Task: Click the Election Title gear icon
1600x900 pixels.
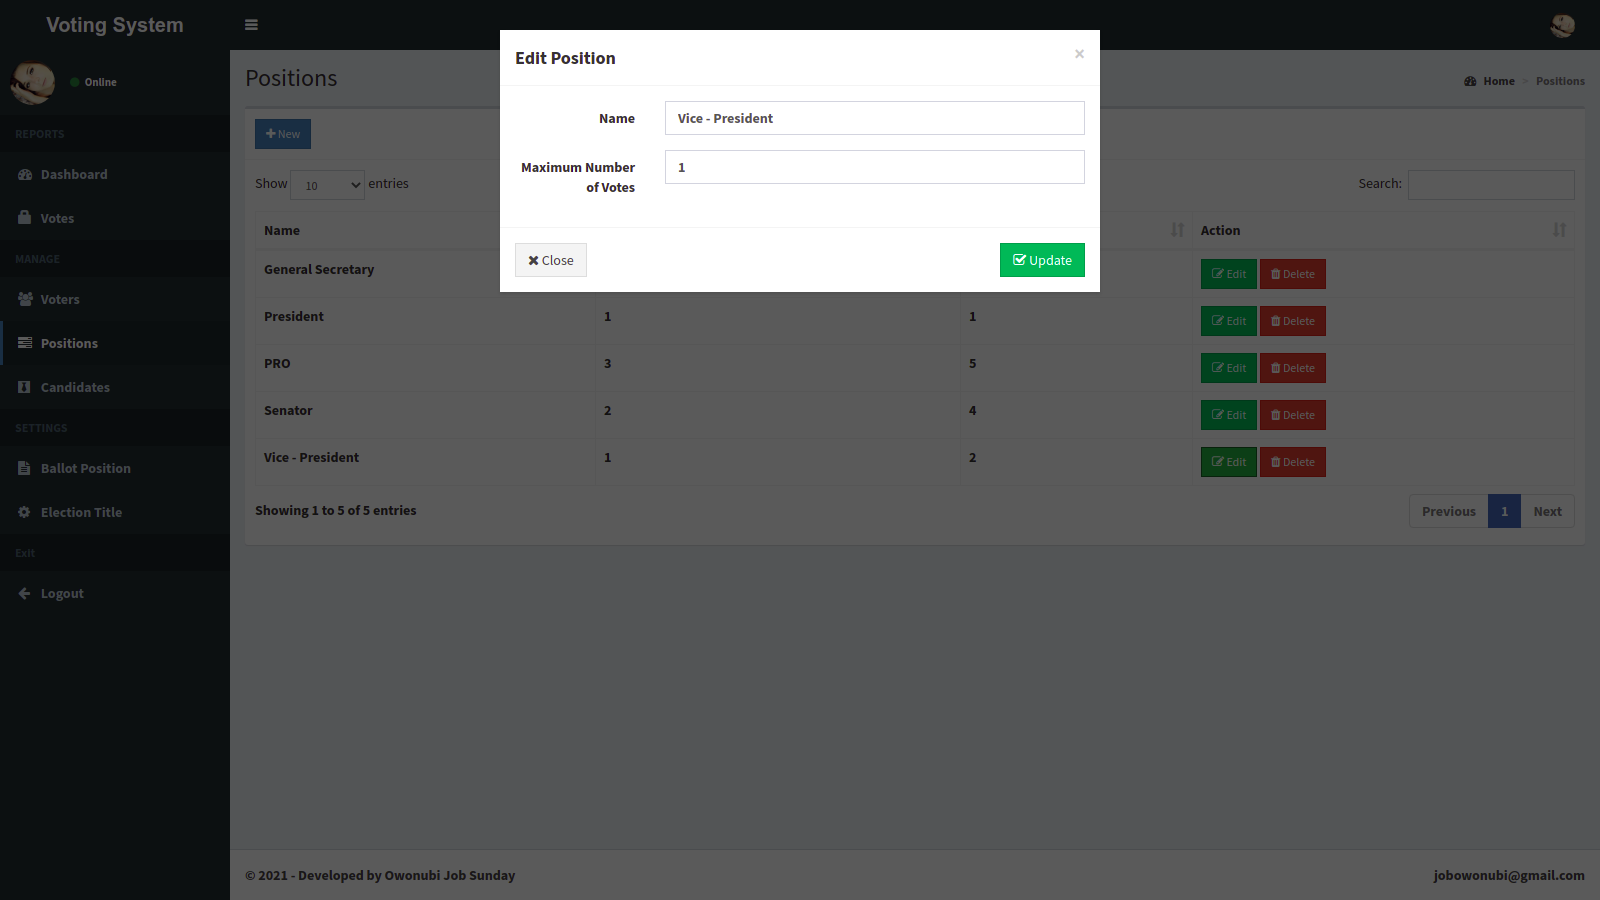Action: 24,512
